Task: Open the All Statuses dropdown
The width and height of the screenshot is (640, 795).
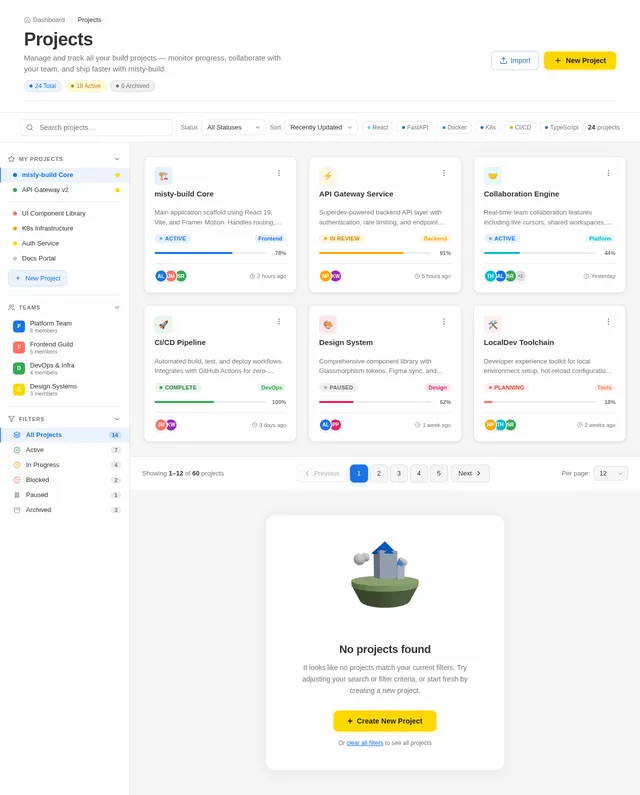Action: (x=233, y=127)
